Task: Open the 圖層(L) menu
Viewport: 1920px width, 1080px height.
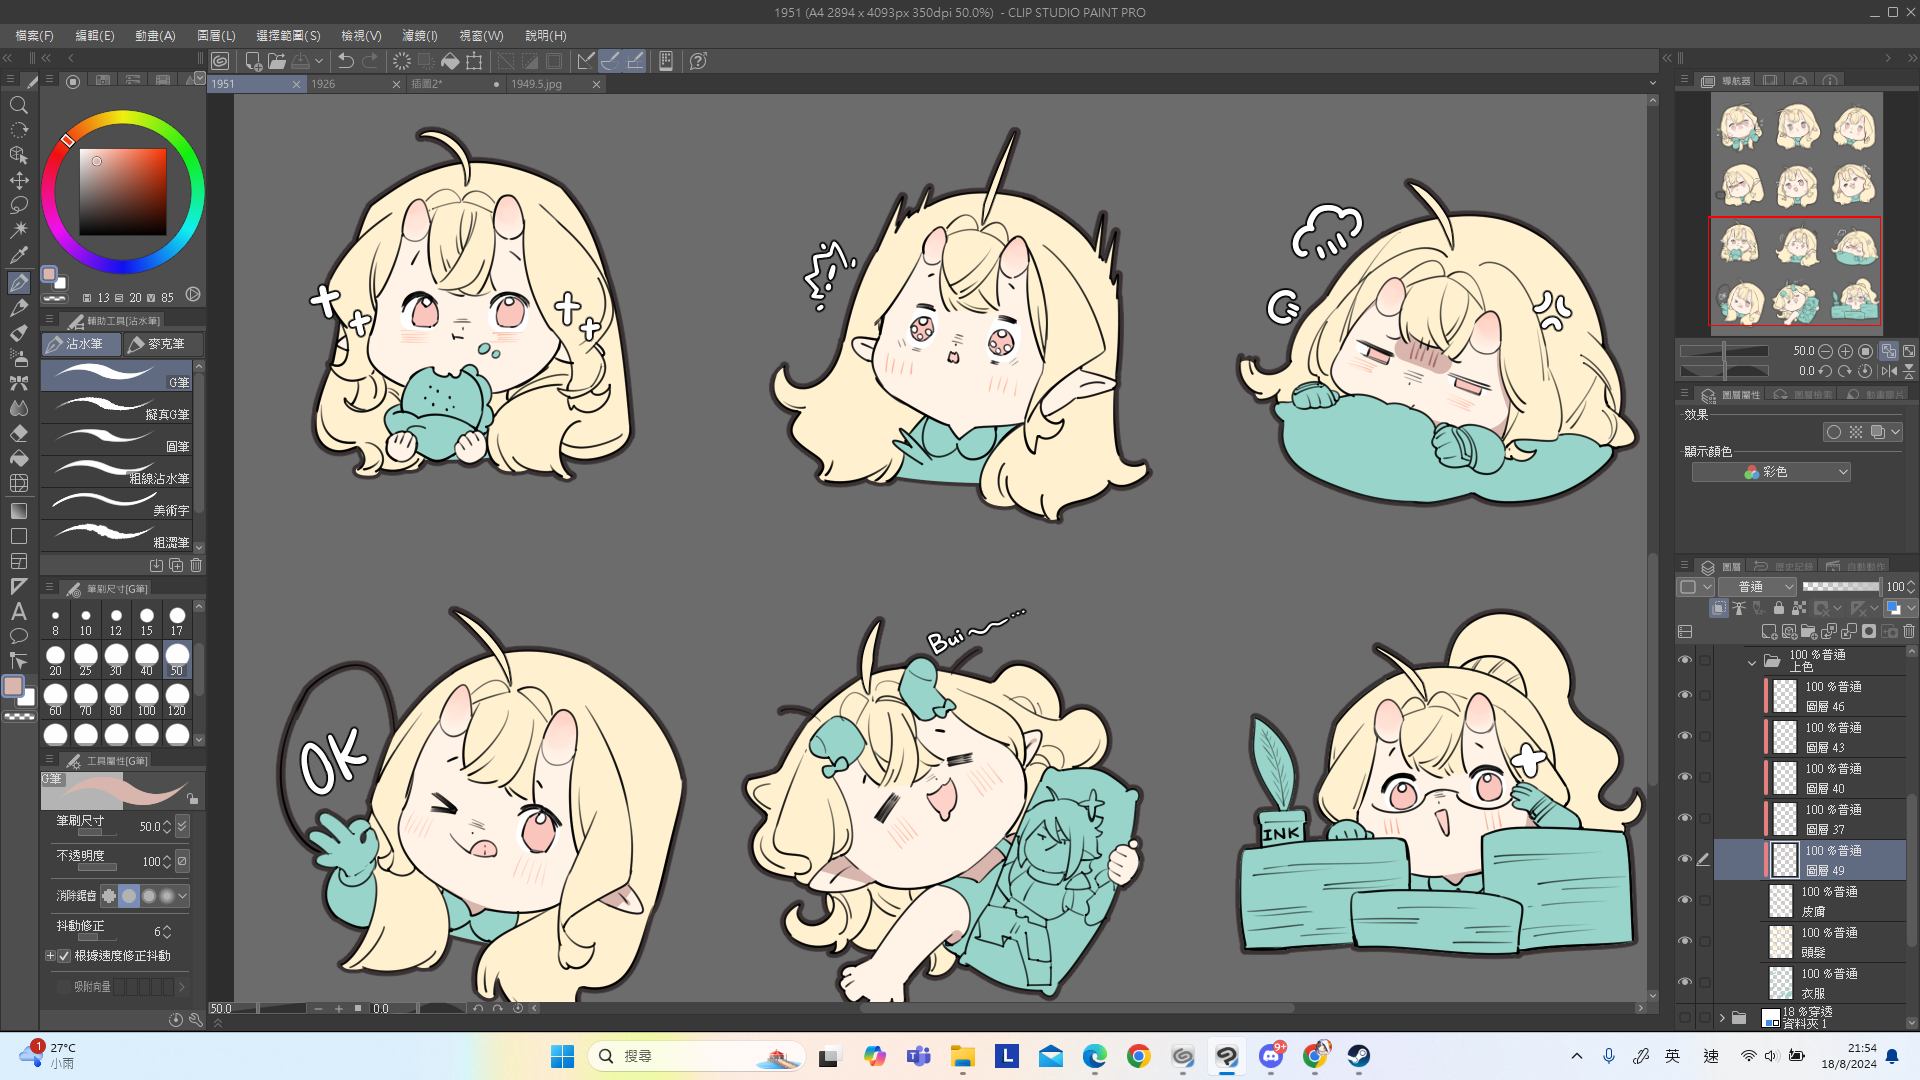Action: pos(216,35)
